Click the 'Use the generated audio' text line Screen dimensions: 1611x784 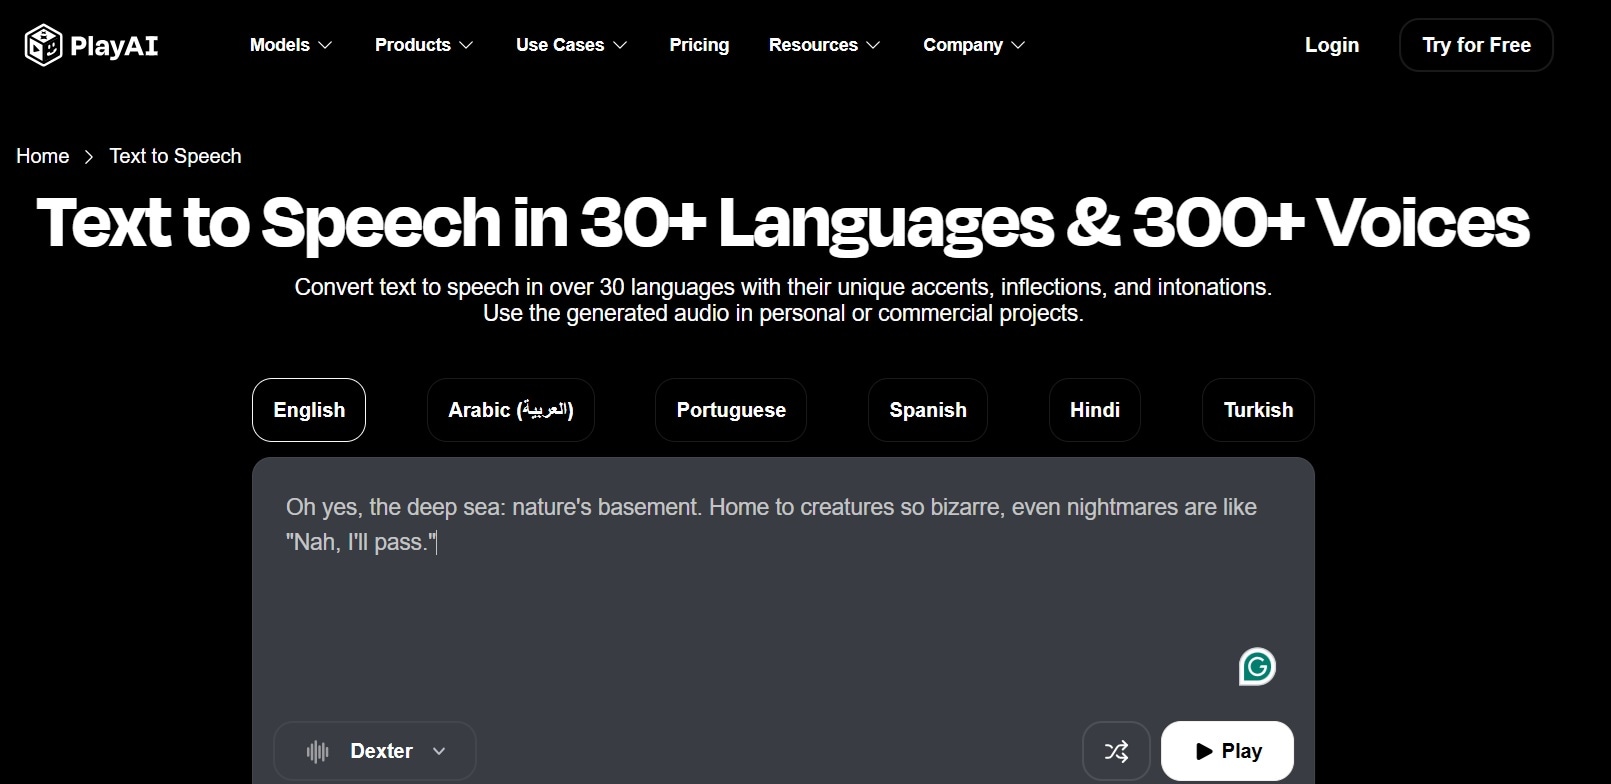[x=783, y=313]
